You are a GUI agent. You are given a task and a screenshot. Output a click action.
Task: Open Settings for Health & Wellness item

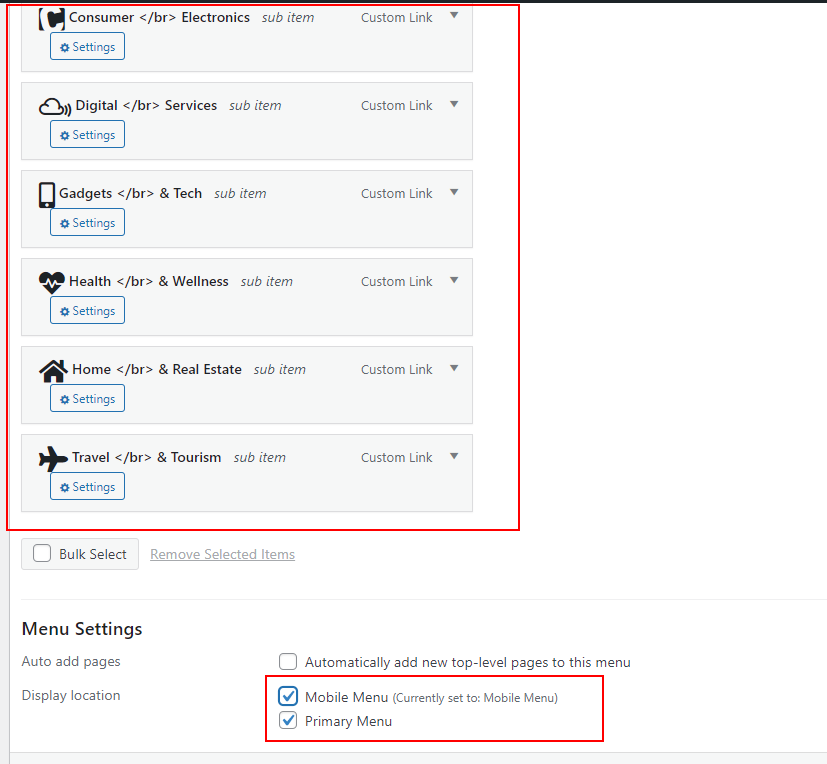88,311
